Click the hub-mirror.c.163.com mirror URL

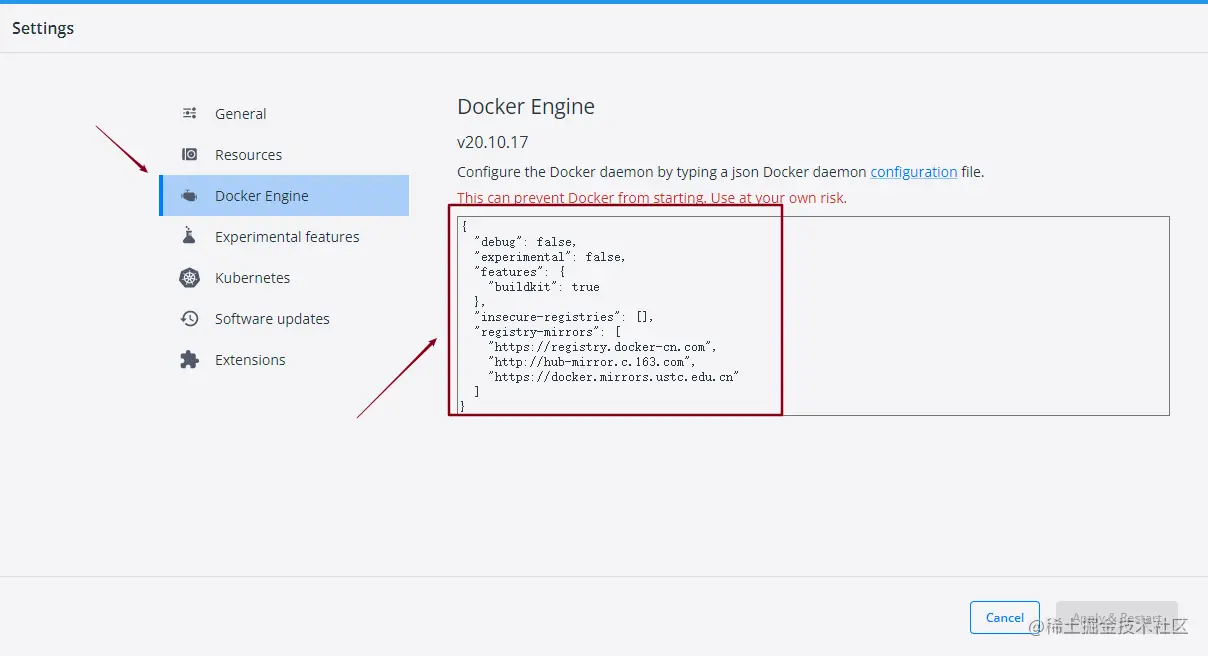pyautogui.click(x=591, y=362)
